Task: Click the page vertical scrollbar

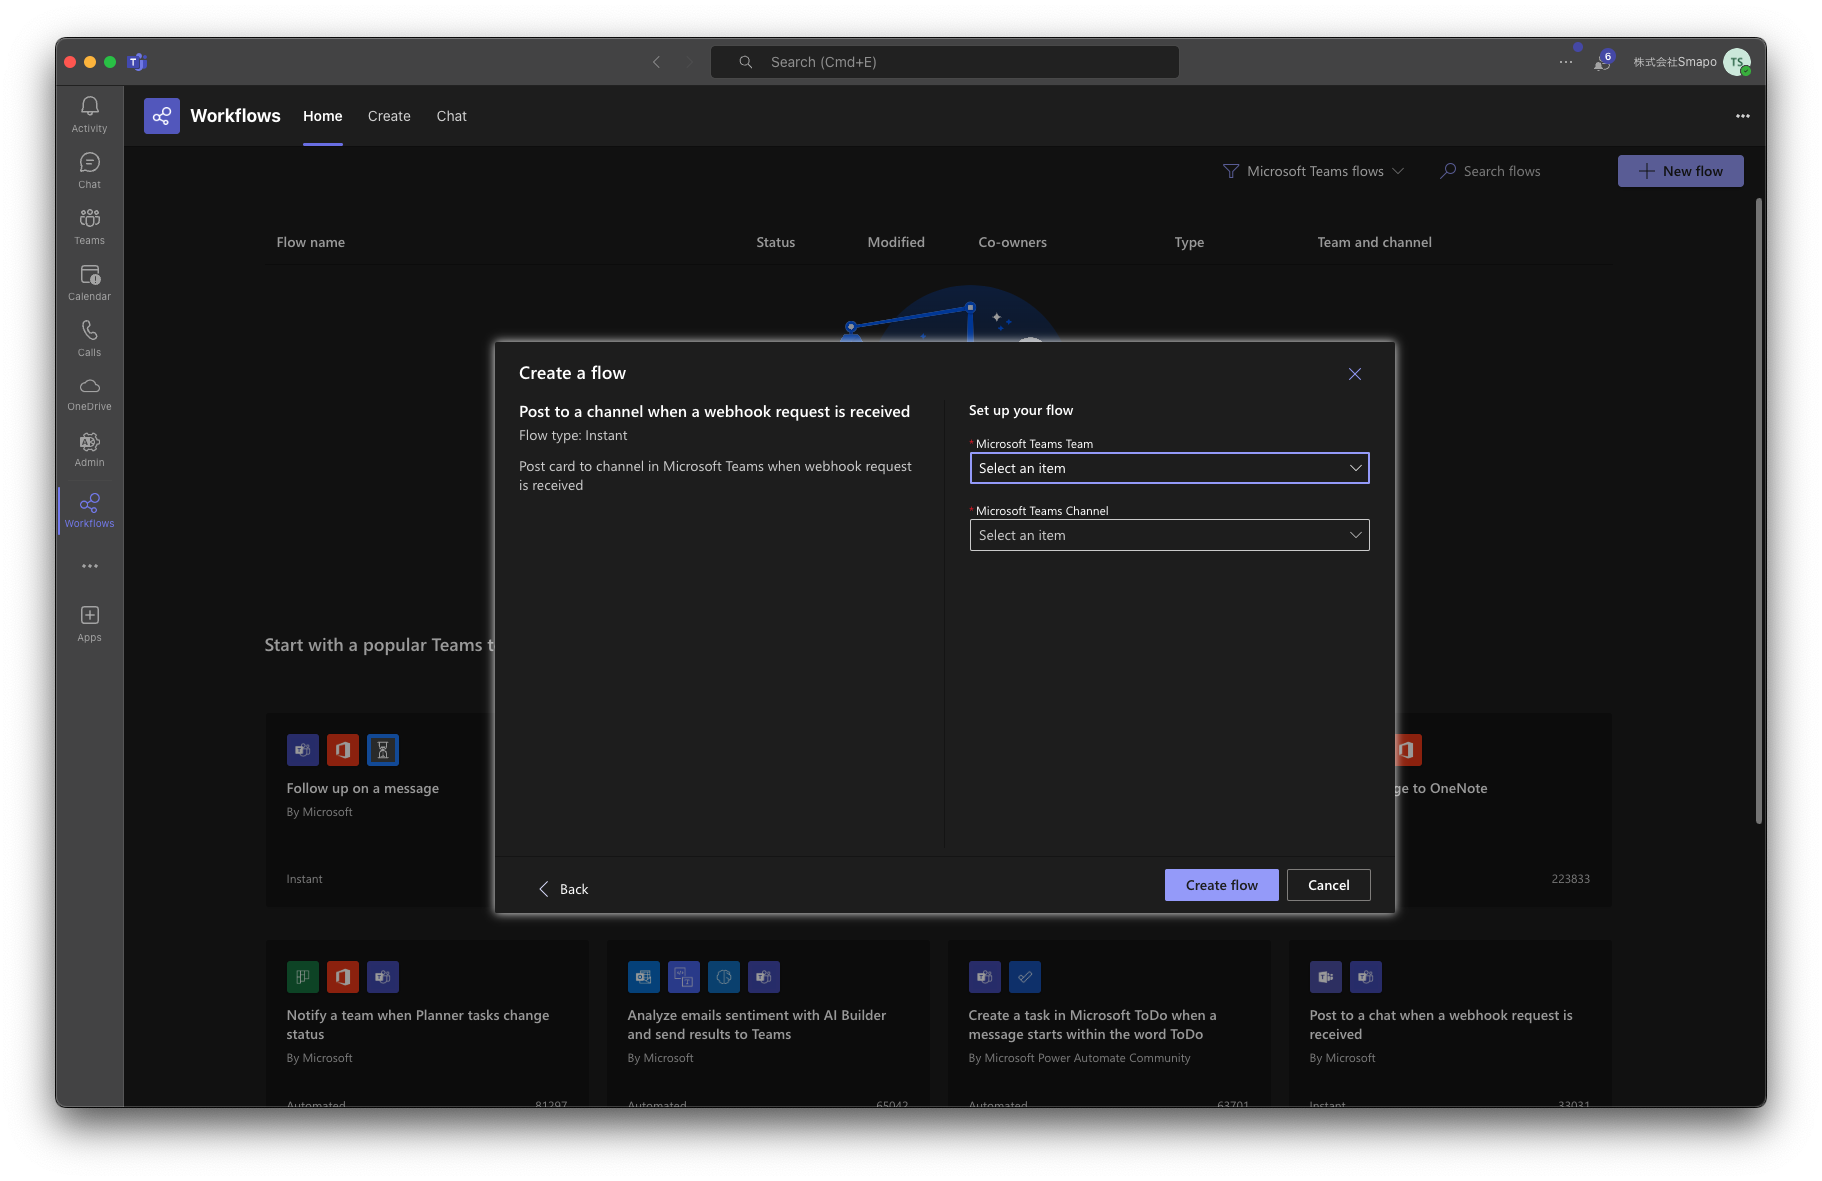Action: pyautogui.click(x=1759, y=510)
